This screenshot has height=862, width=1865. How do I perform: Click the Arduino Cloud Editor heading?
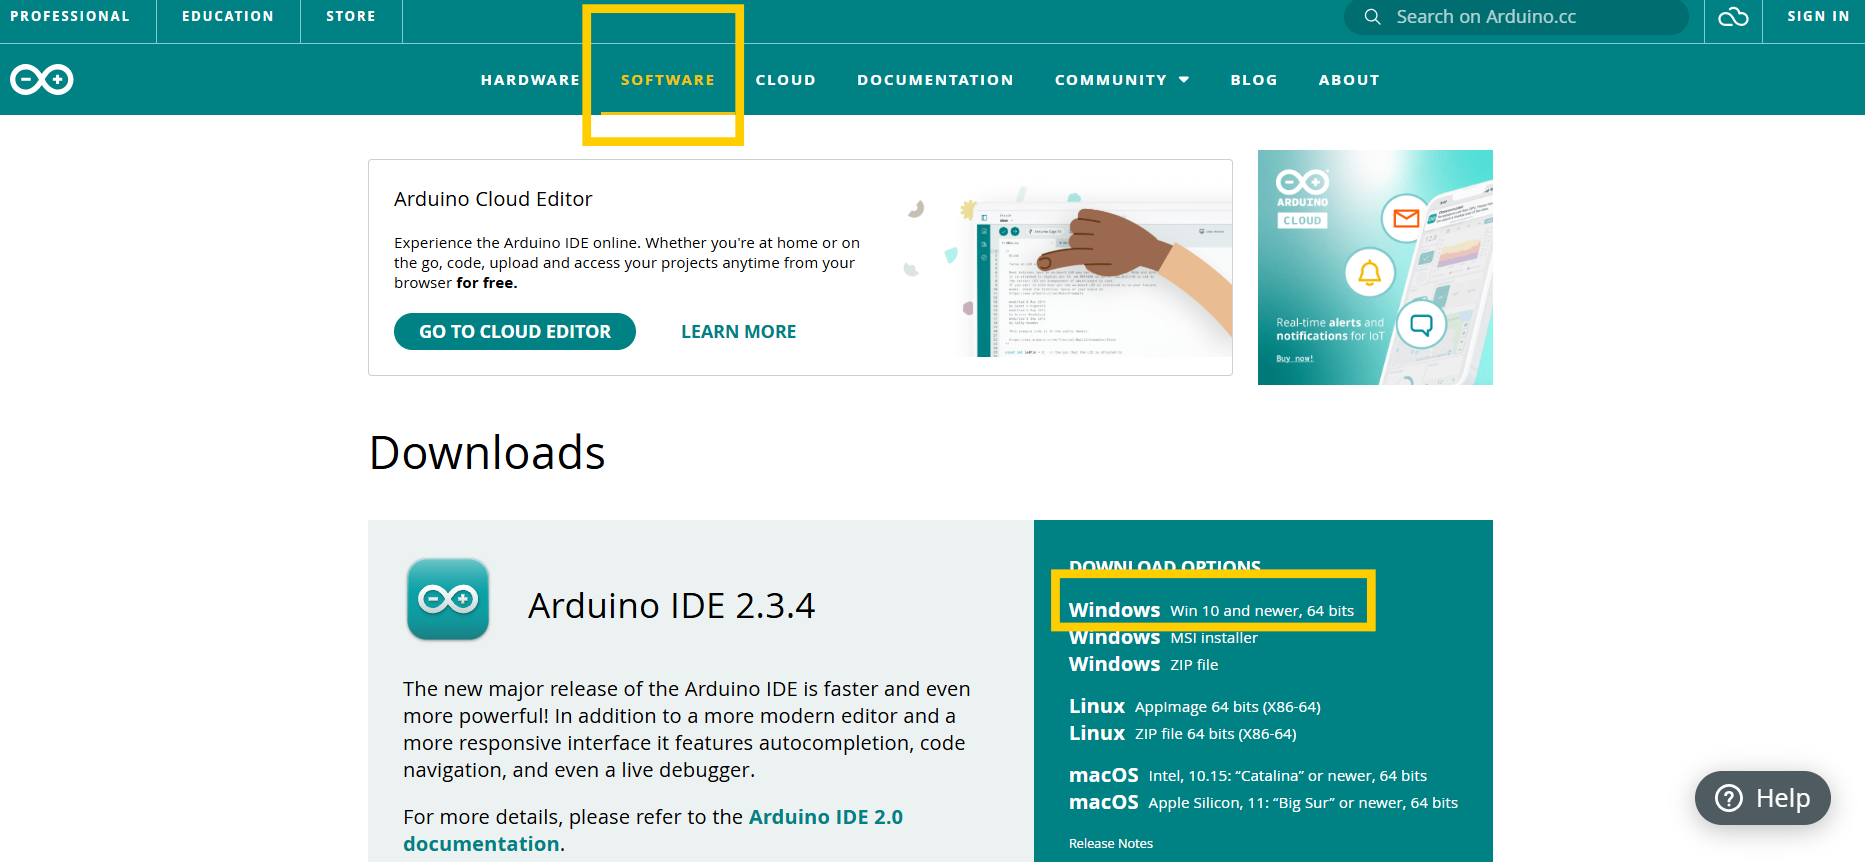tap(493, 199)
